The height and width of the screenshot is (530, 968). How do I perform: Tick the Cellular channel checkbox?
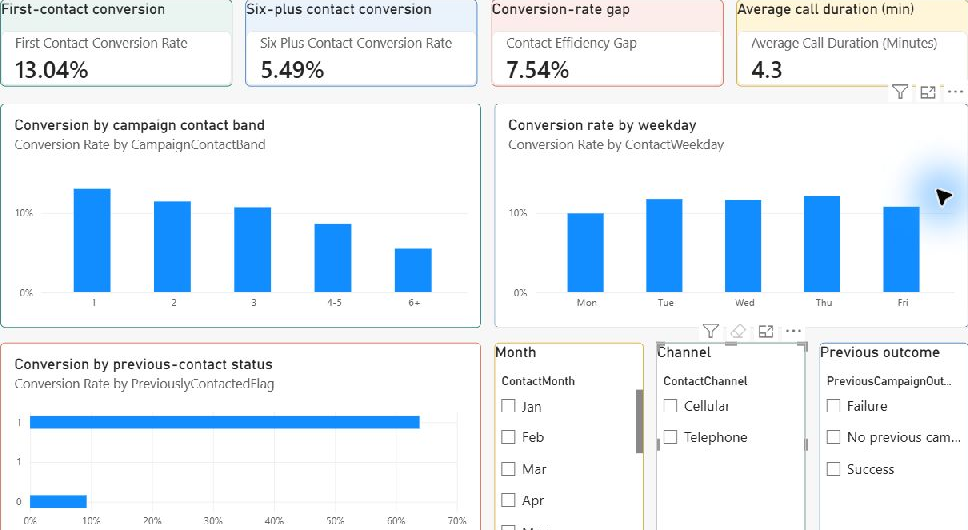click(x=670, y=405)
